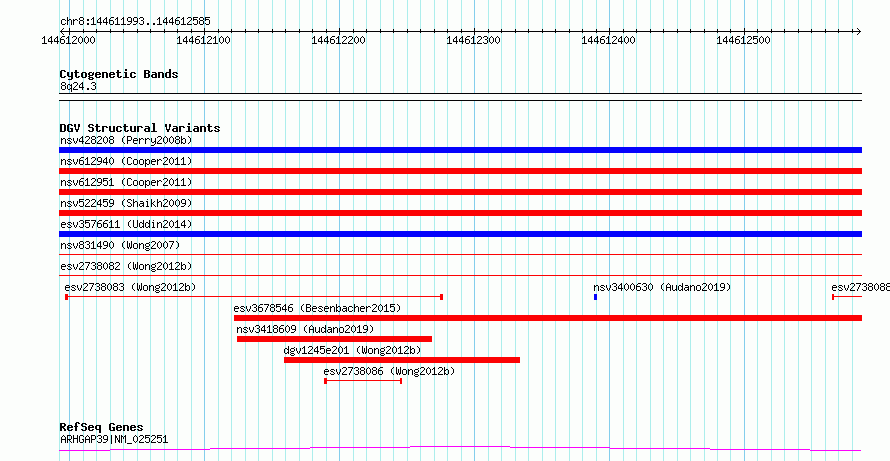Select the red nsv522459 variant bar
This screenshot has height=461, width=890.
pyautogui.click(x=460, y=213)
